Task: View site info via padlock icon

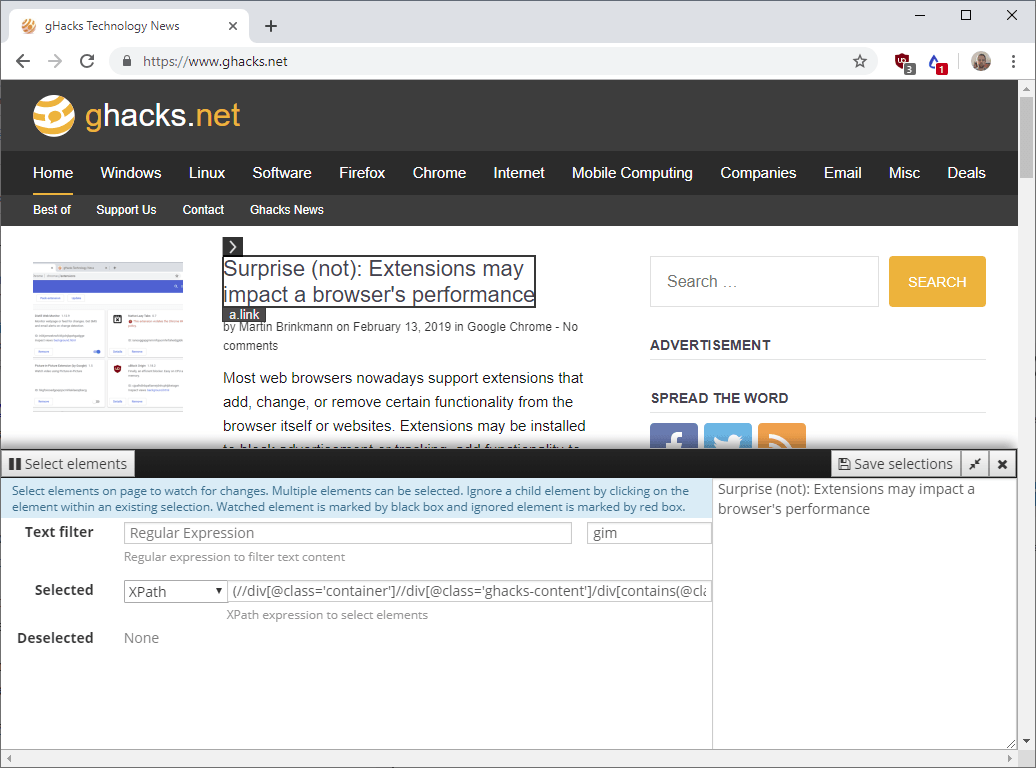Action: pyautogui.click(x=127, y=61)
